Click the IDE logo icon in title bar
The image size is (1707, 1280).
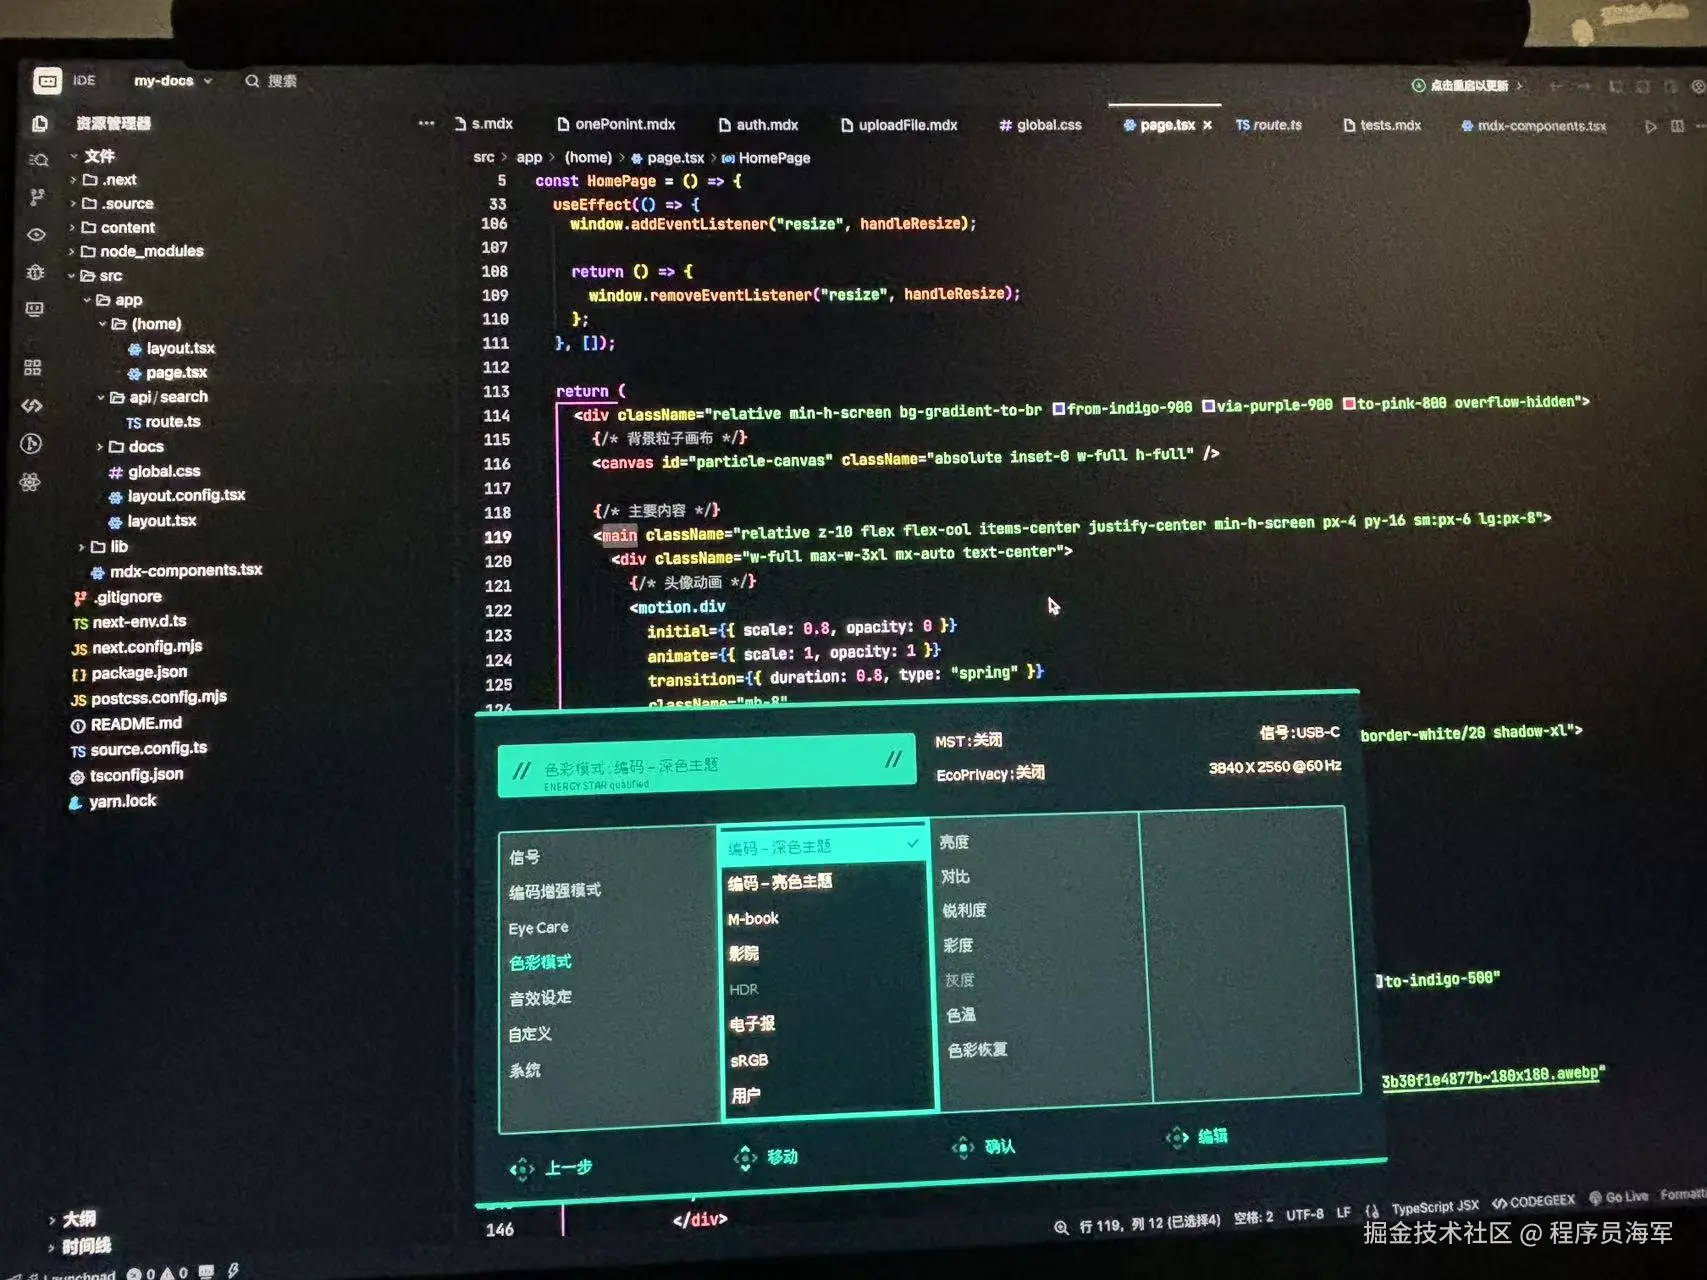47,81
